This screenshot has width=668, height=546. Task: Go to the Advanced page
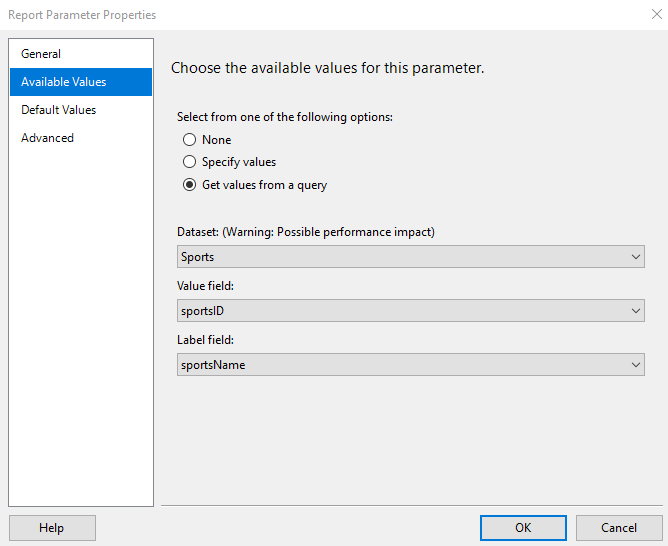(x=47, y=138)
